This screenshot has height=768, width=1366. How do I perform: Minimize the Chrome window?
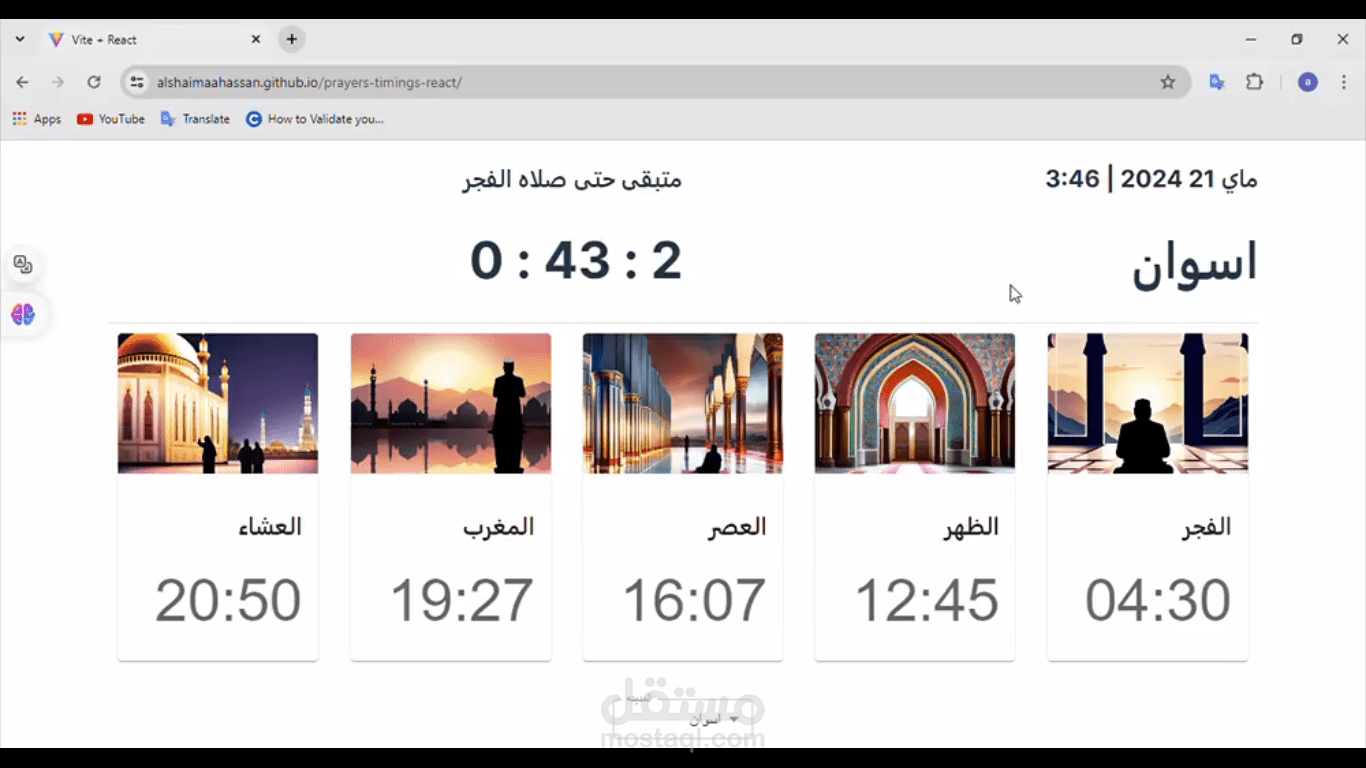pyautogui.click(x=1250, y=40)
